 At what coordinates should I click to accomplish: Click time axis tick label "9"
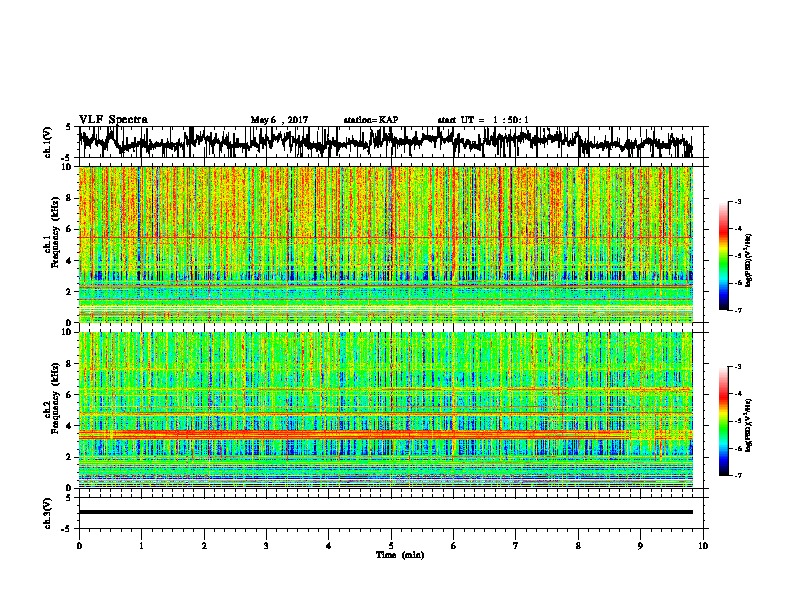640,546
